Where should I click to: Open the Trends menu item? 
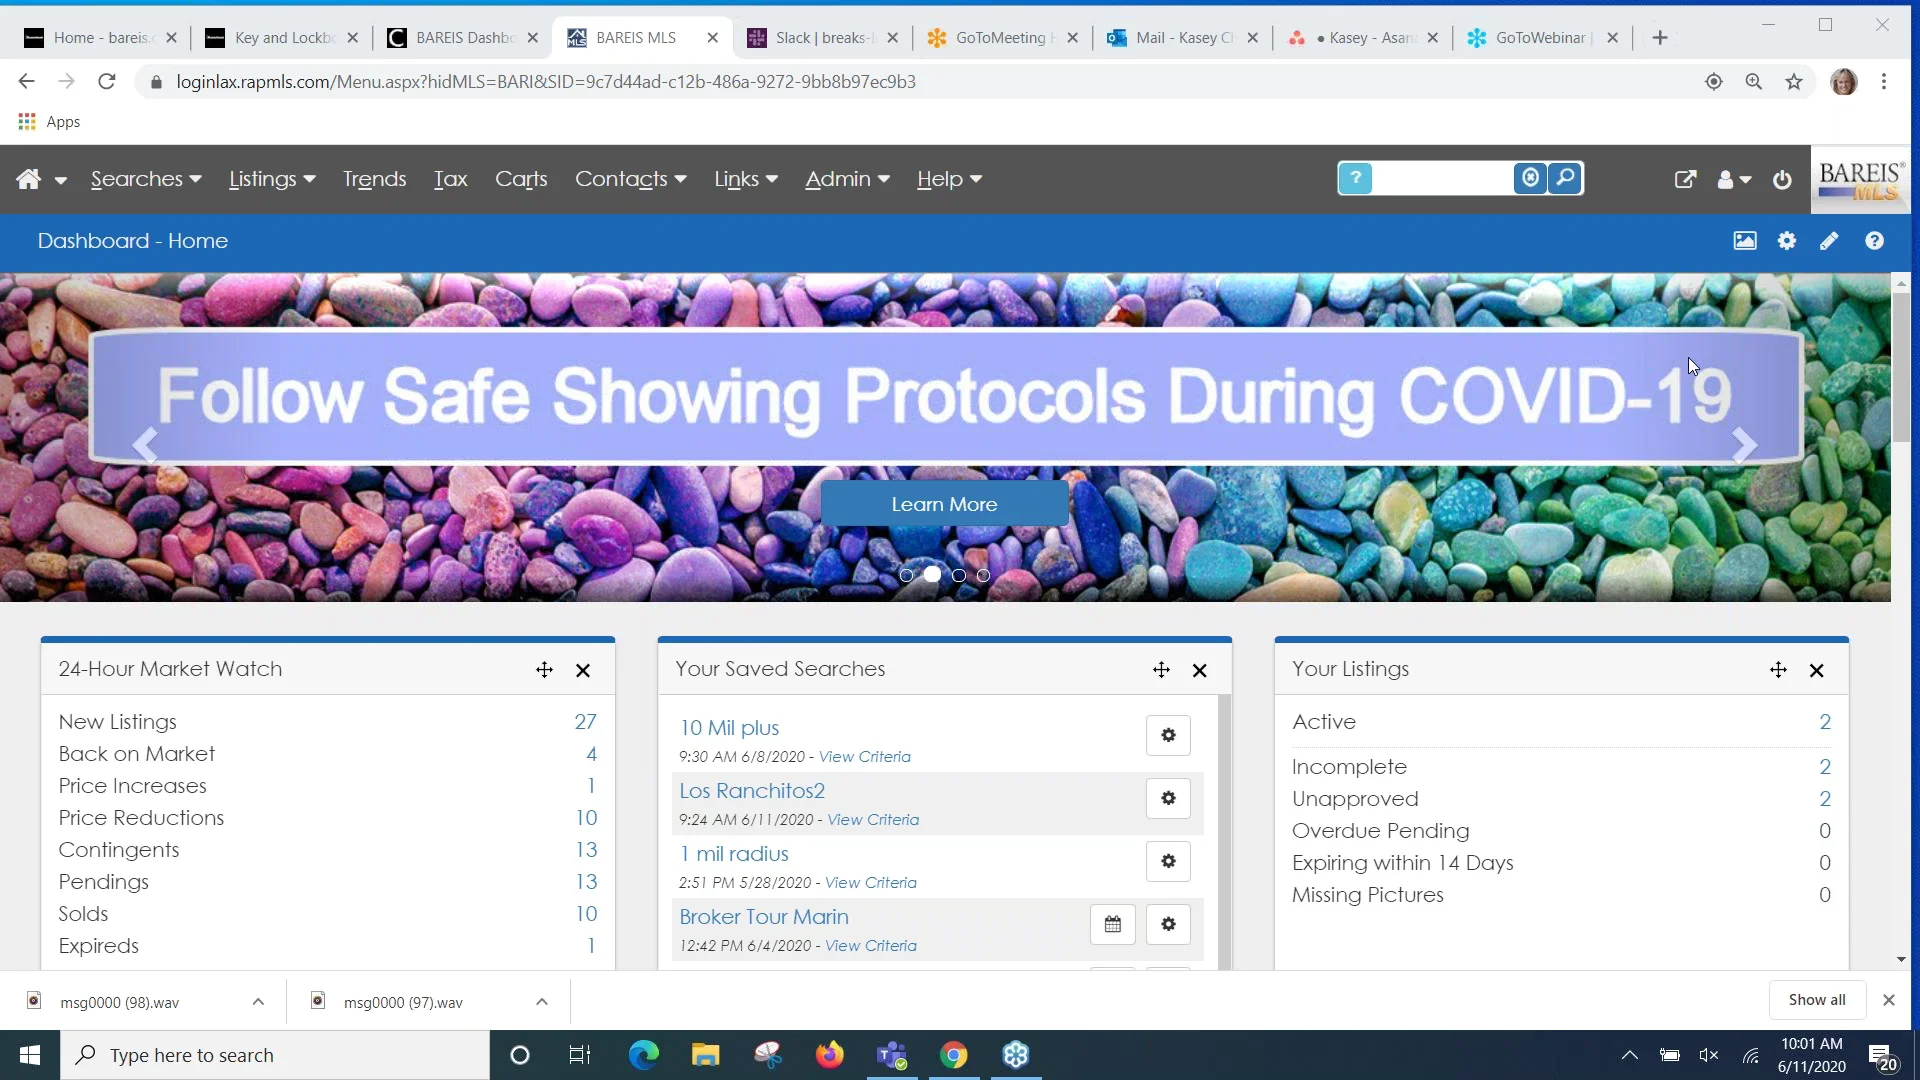click(374, 179)
